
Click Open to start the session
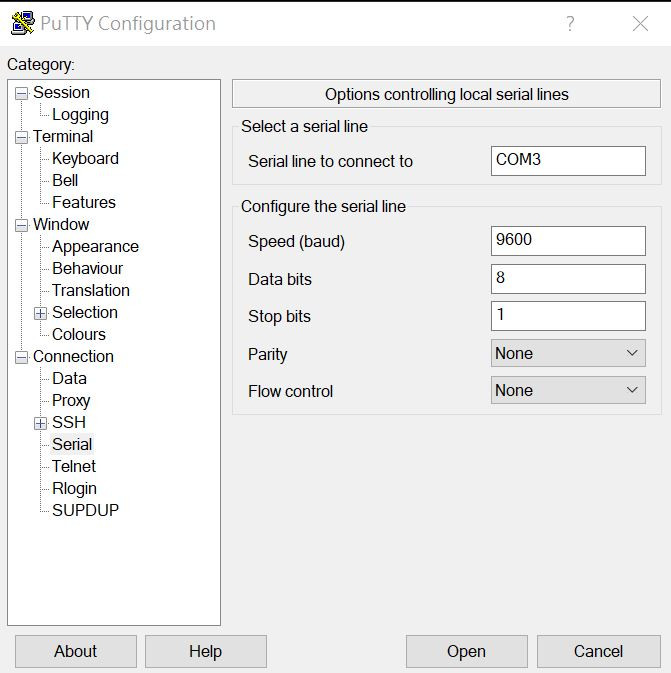pos(467,652)
